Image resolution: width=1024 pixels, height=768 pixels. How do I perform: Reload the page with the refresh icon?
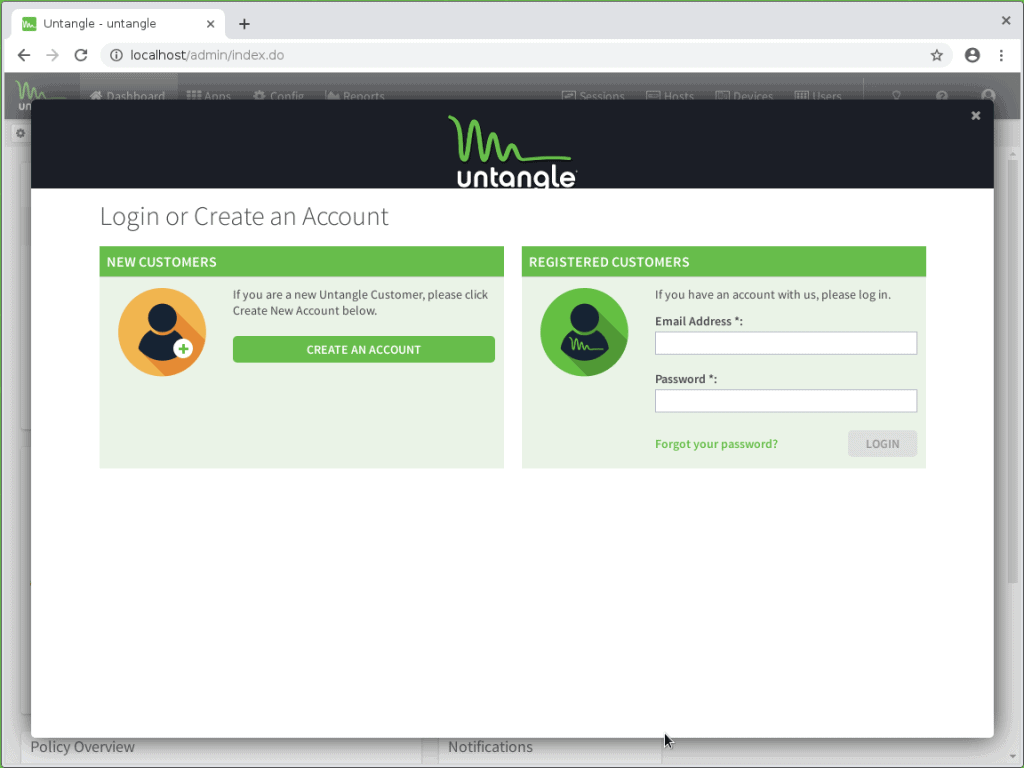click(81, 56)
